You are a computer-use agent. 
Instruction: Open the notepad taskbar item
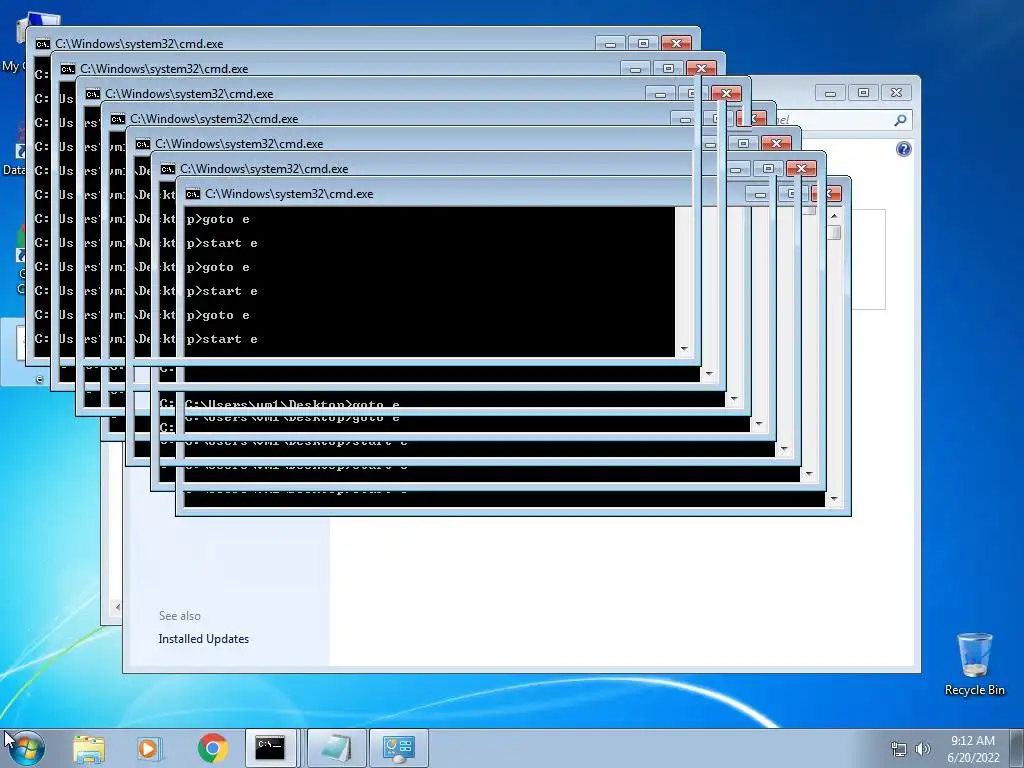(x=336, y=748)
